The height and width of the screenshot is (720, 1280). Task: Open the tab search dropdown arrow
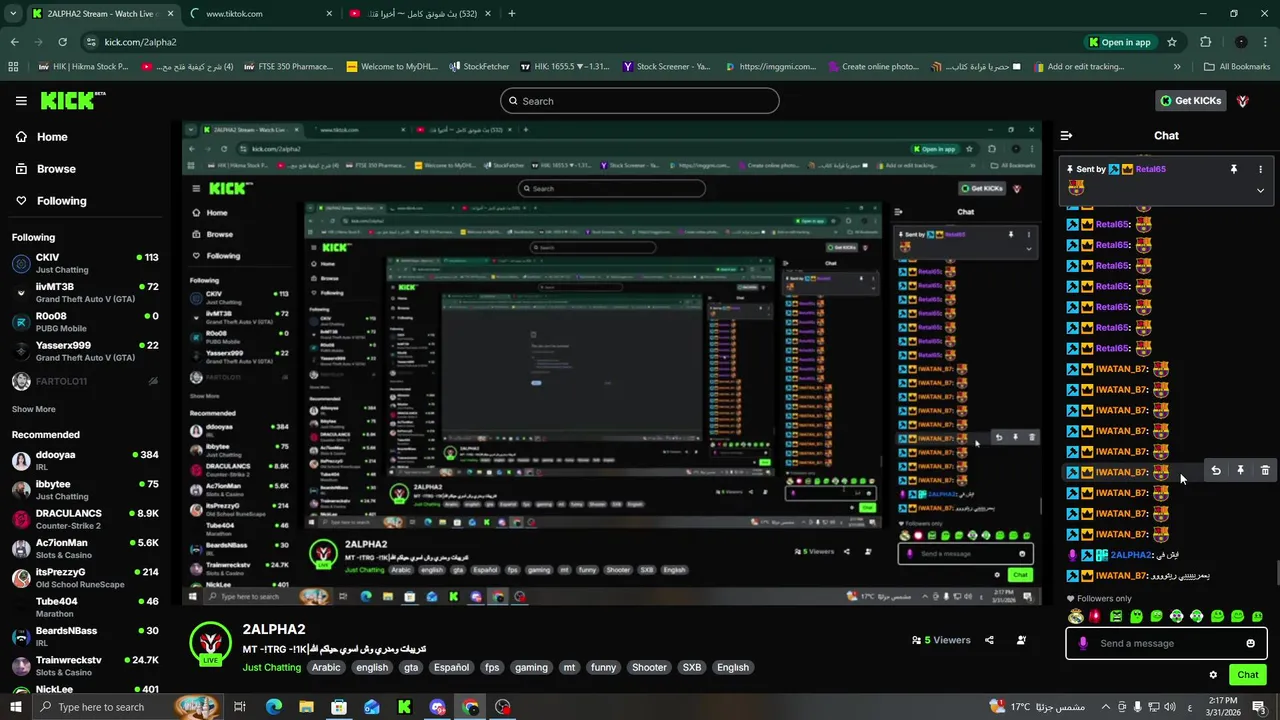point(11,13)
